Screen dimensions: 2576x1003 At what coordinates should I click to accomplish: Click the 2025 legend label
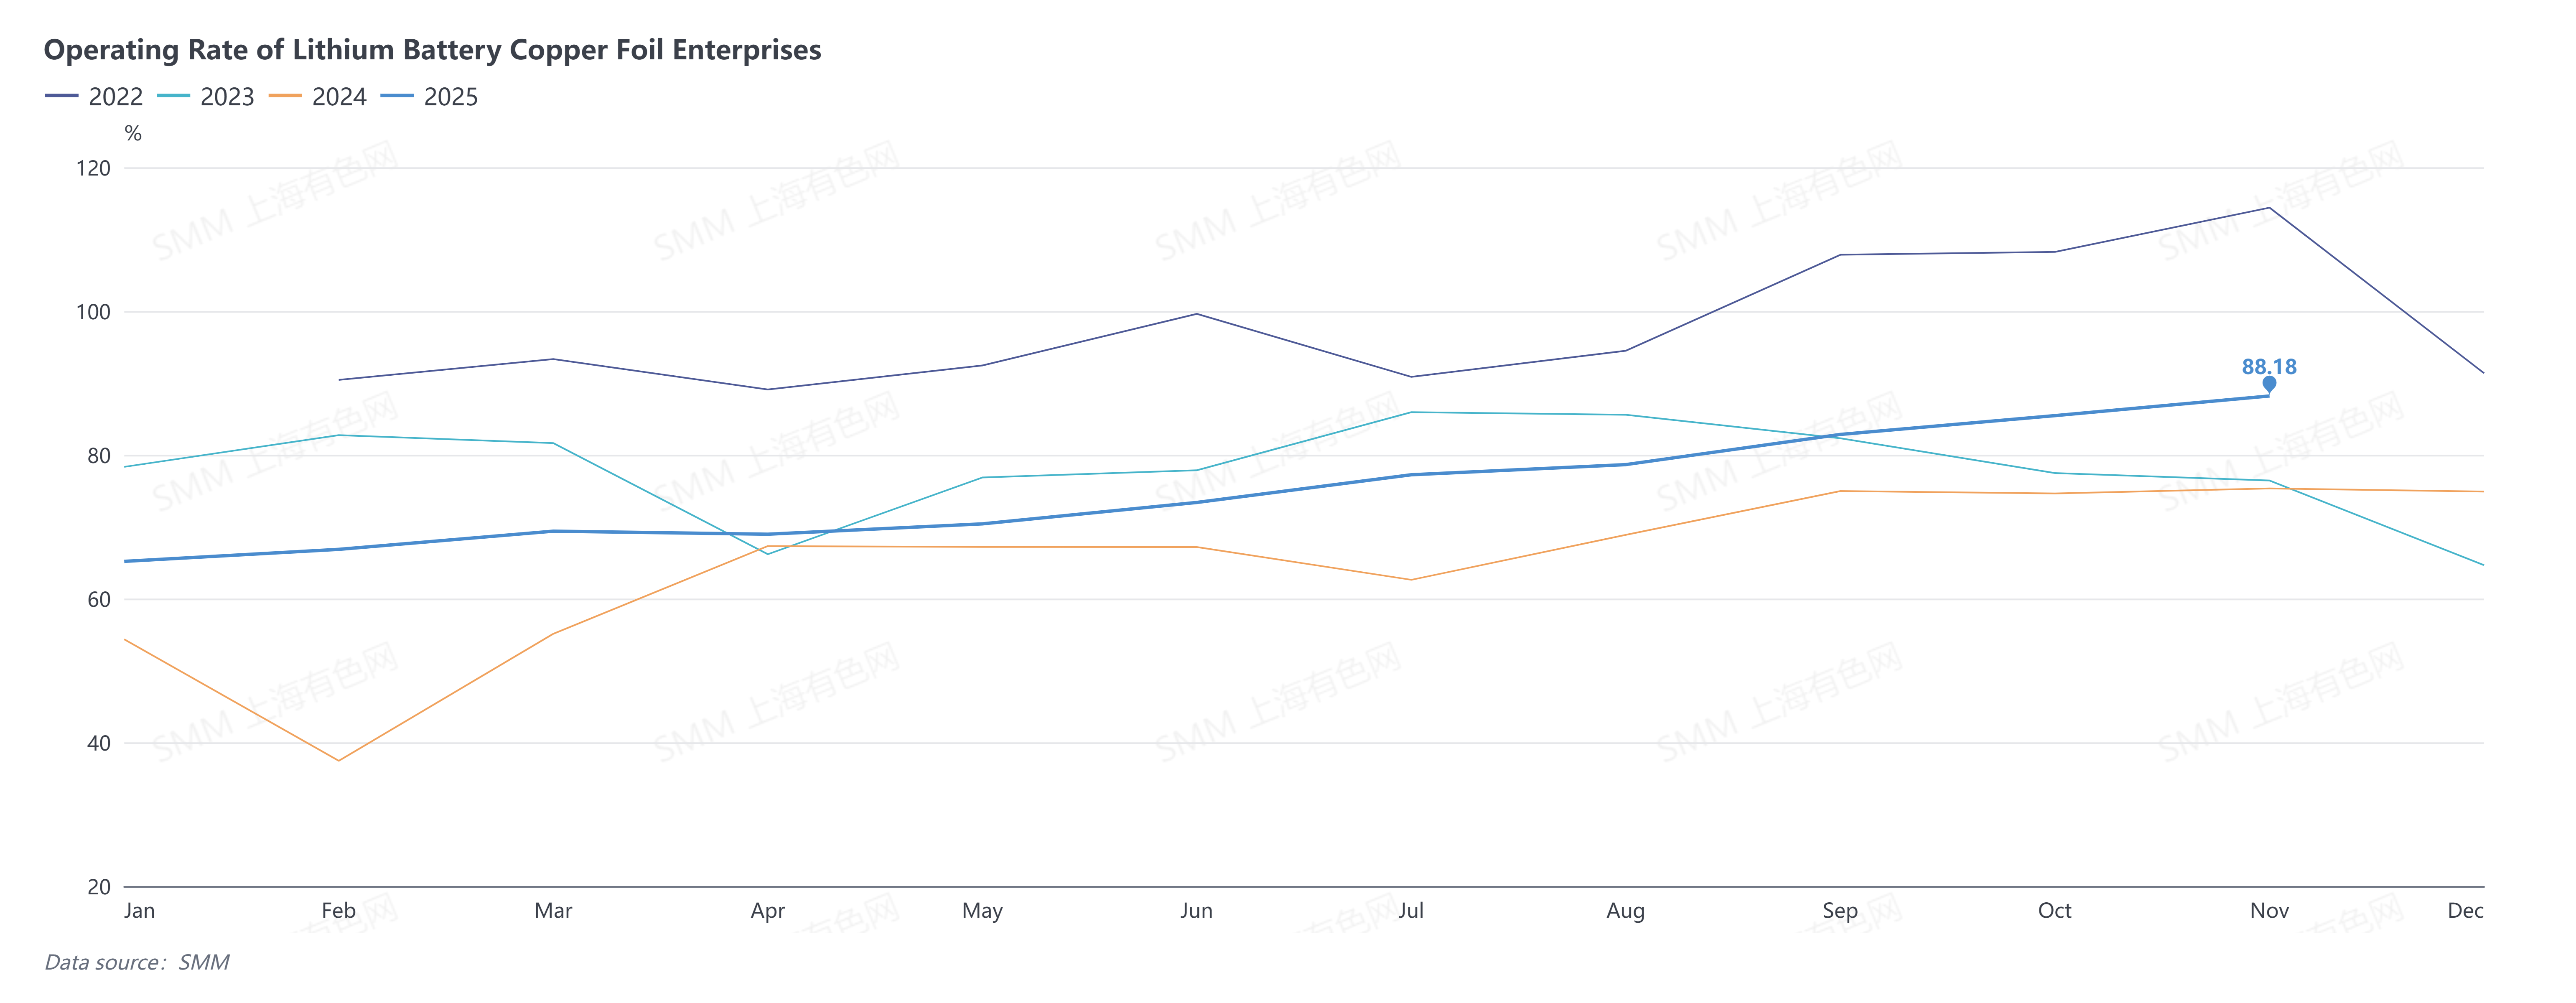pos(450,97)
